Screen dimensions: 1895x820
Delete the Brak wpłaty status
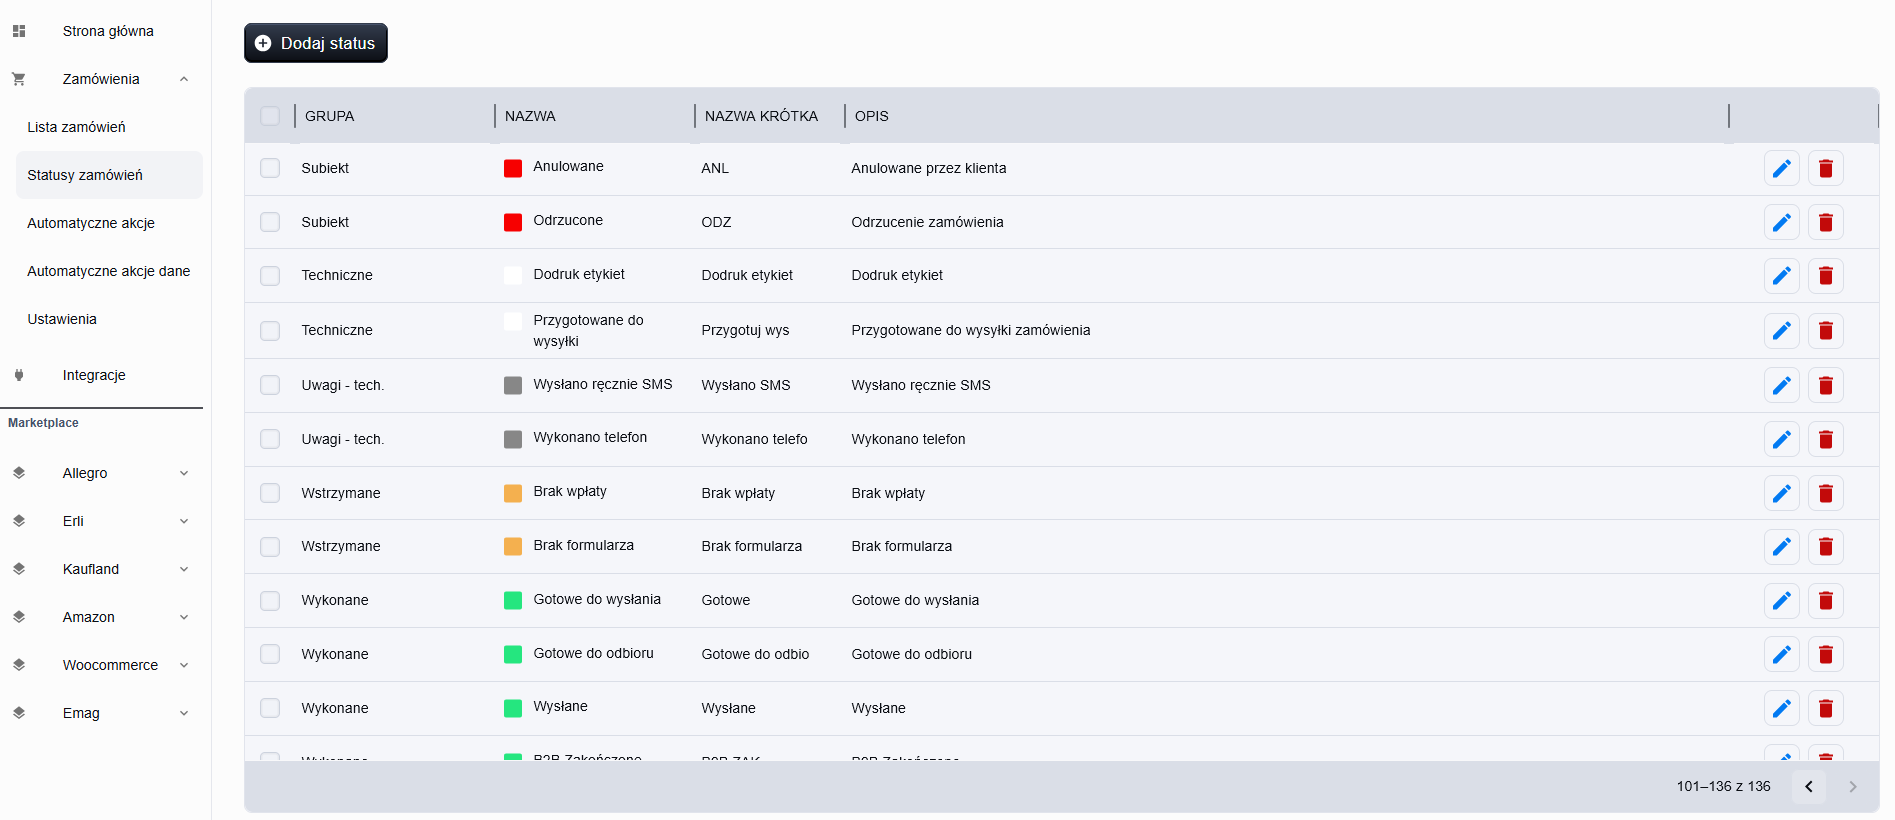1825,493
